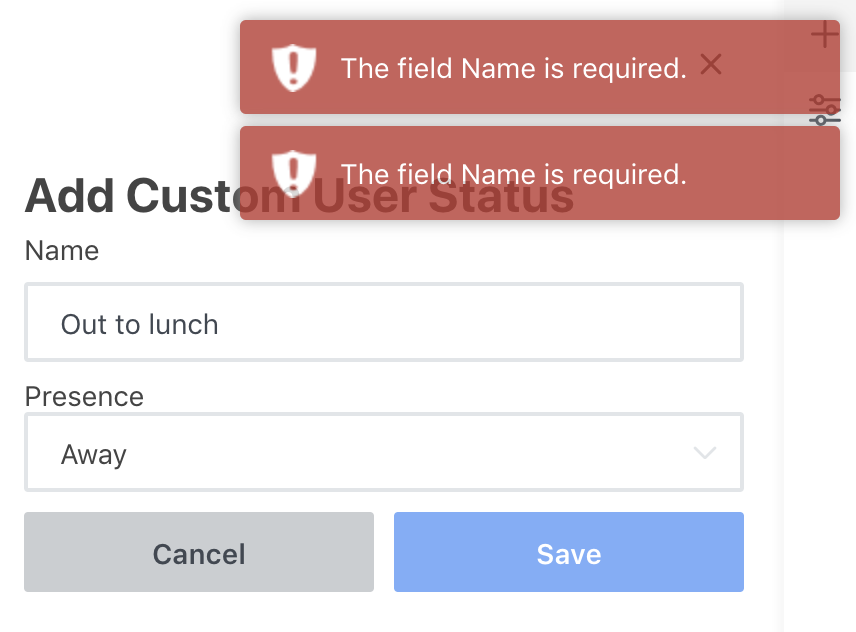Click the lower toast's error message text

pos(513,174)
